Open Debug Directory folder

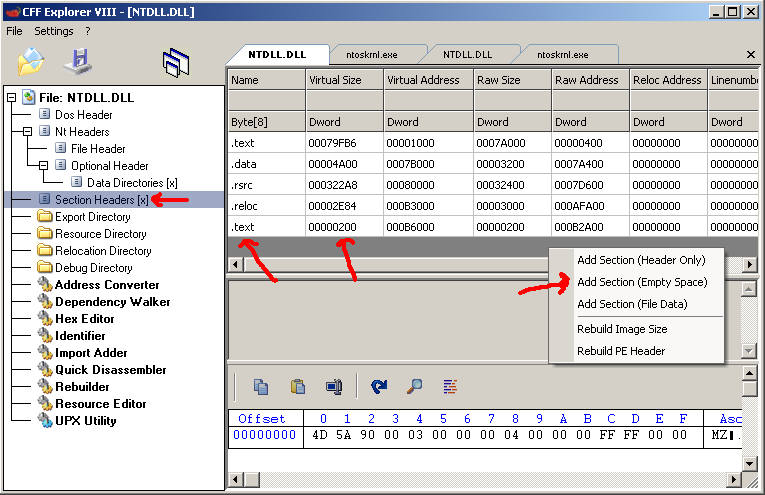point(93,268)
